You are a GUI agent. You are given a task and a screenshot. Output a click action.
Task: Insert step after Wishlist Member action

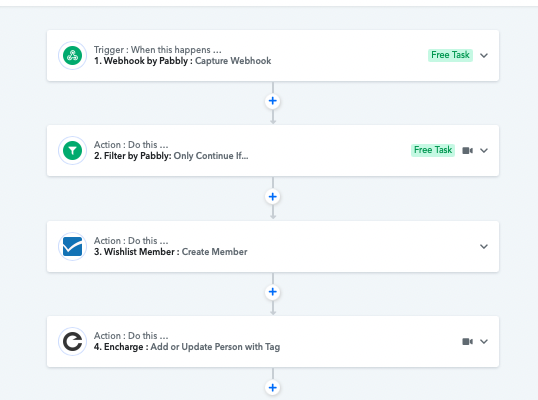click(x=273, y=292)
